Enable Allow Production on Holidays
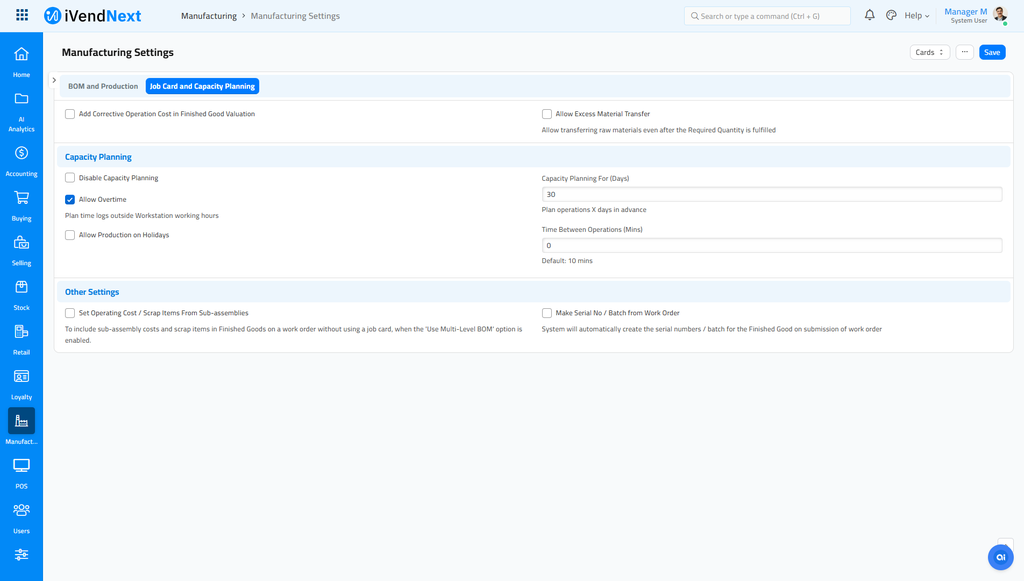Screen dimensions: 1024x581 coord(70,235)
